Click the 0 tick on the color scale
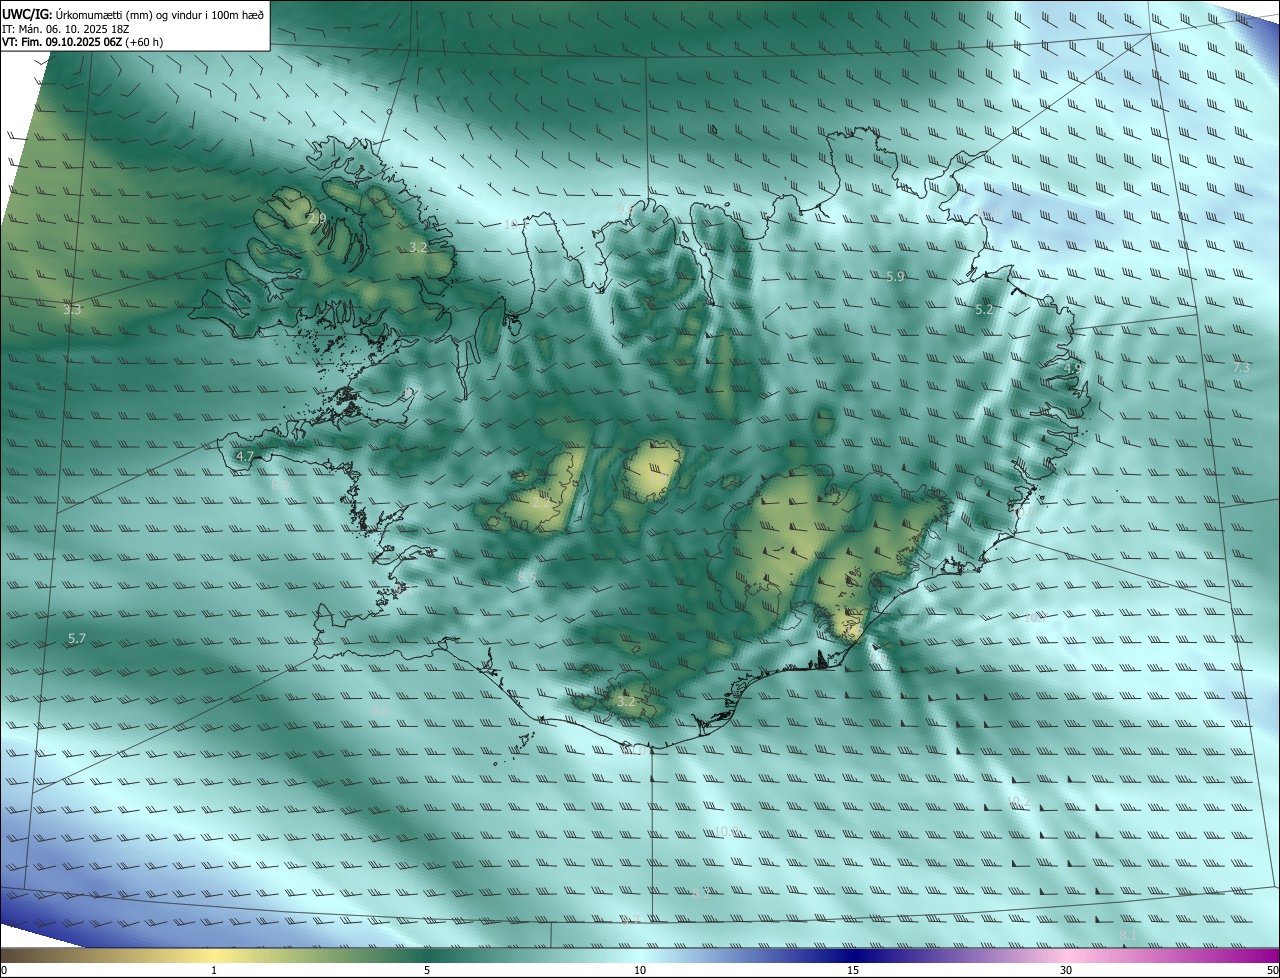 [x=4, y=970]
